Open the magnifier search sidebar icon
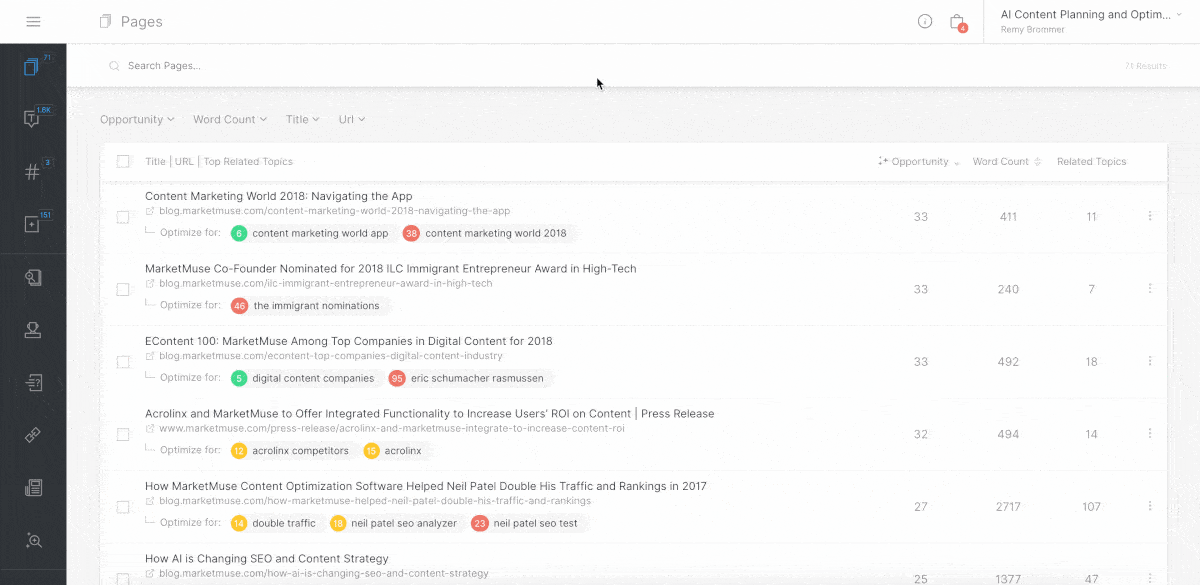The image size is (1200, 585). point(33,540)
